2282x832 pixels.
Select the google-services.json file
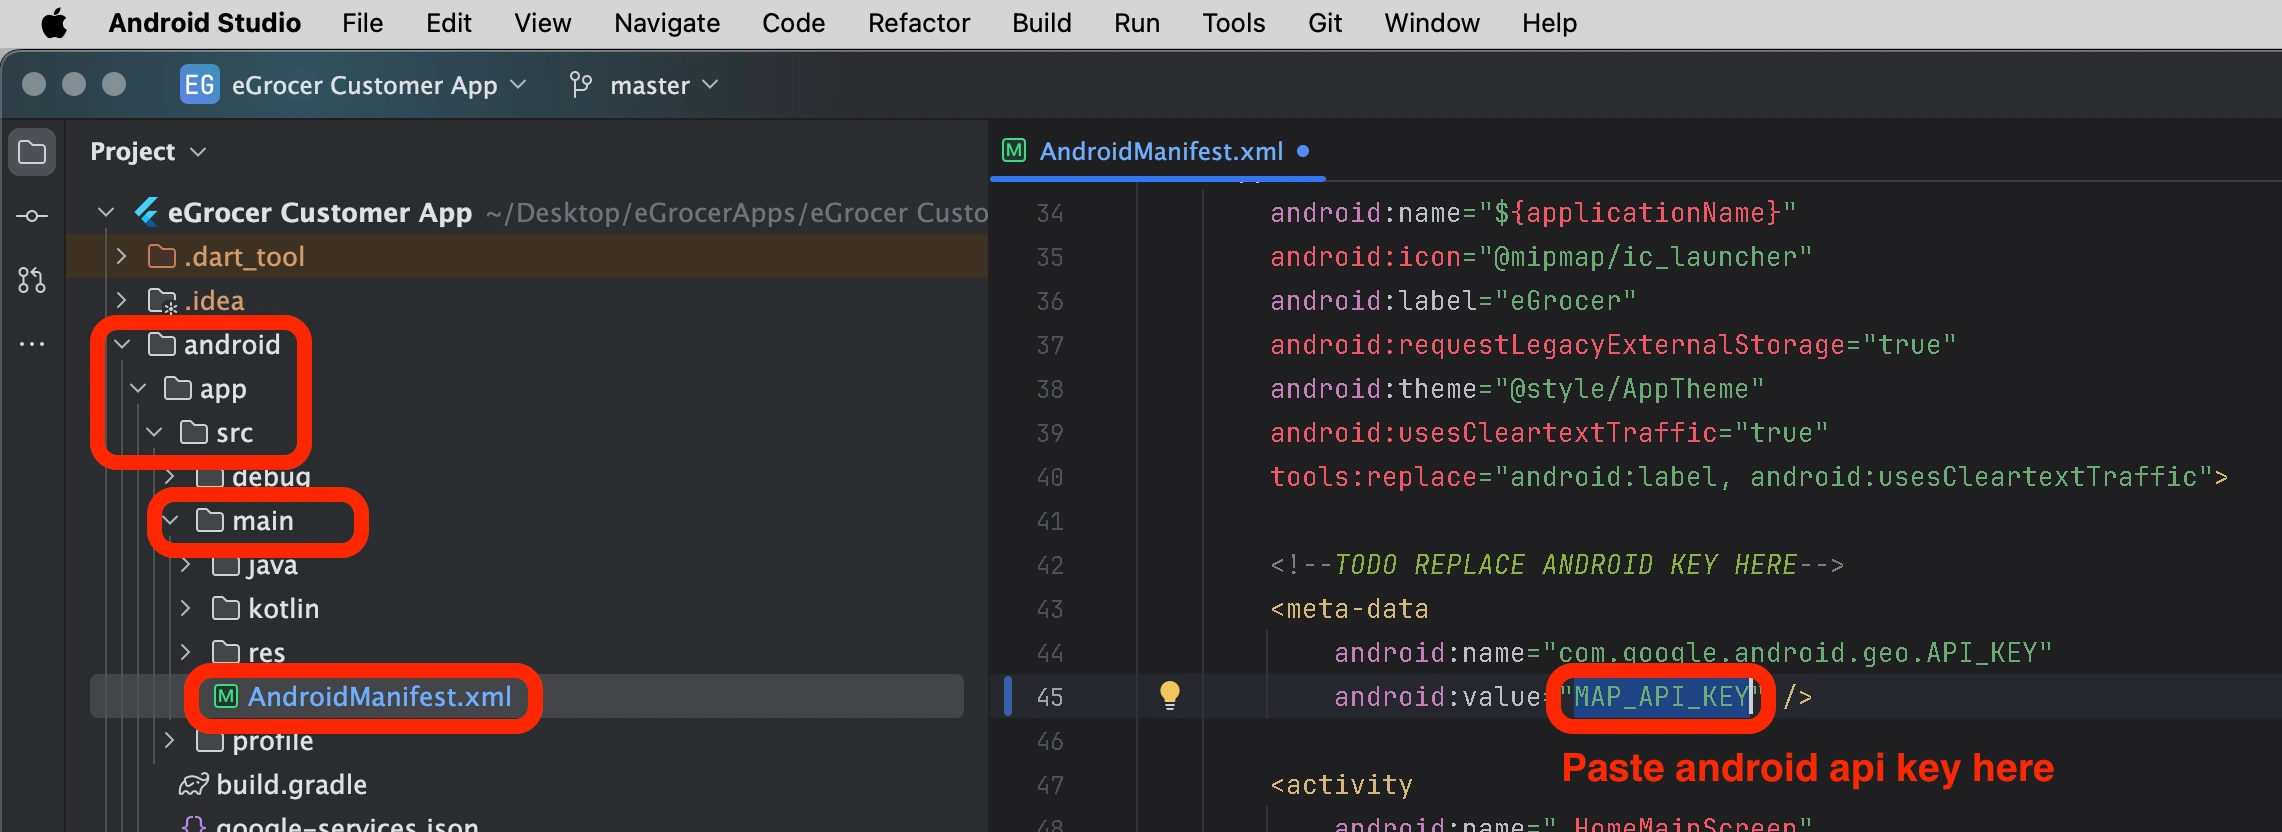[x=347, y=825]
